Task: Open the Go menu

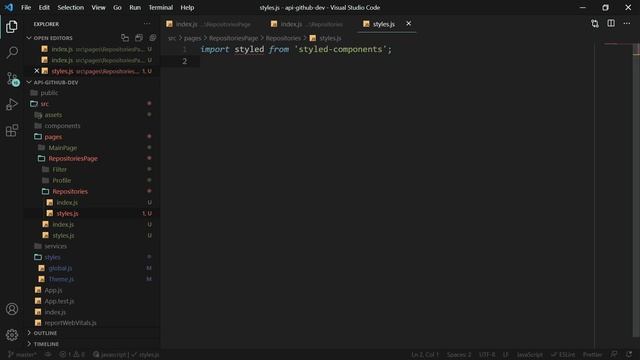Action: pos(117,7)
